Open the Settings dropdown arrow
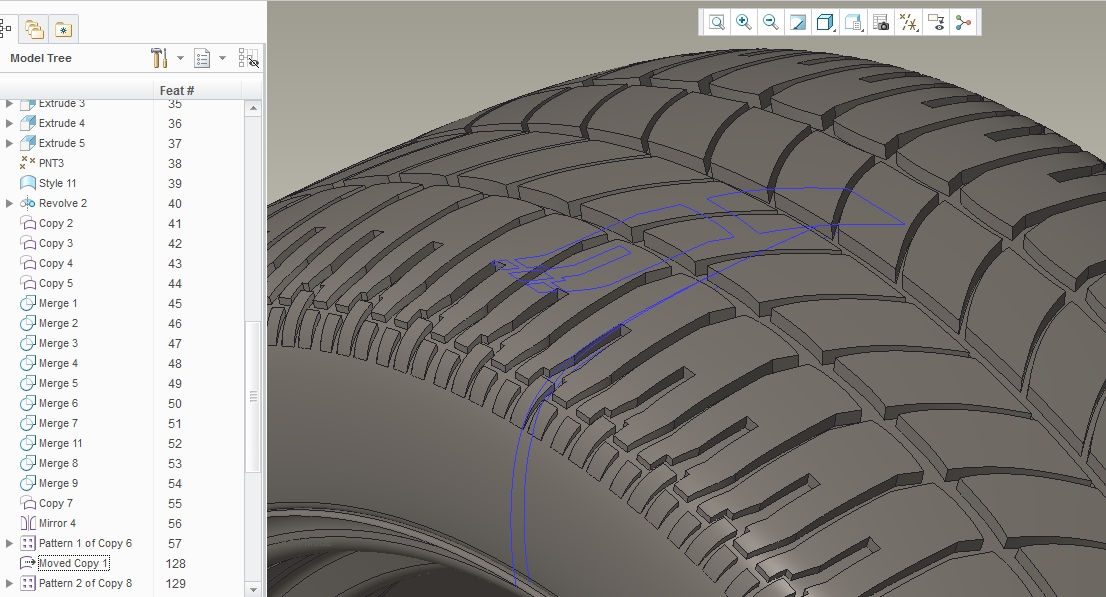Image resolution: width=1106 pixels, height=597 pixels. 180,58
